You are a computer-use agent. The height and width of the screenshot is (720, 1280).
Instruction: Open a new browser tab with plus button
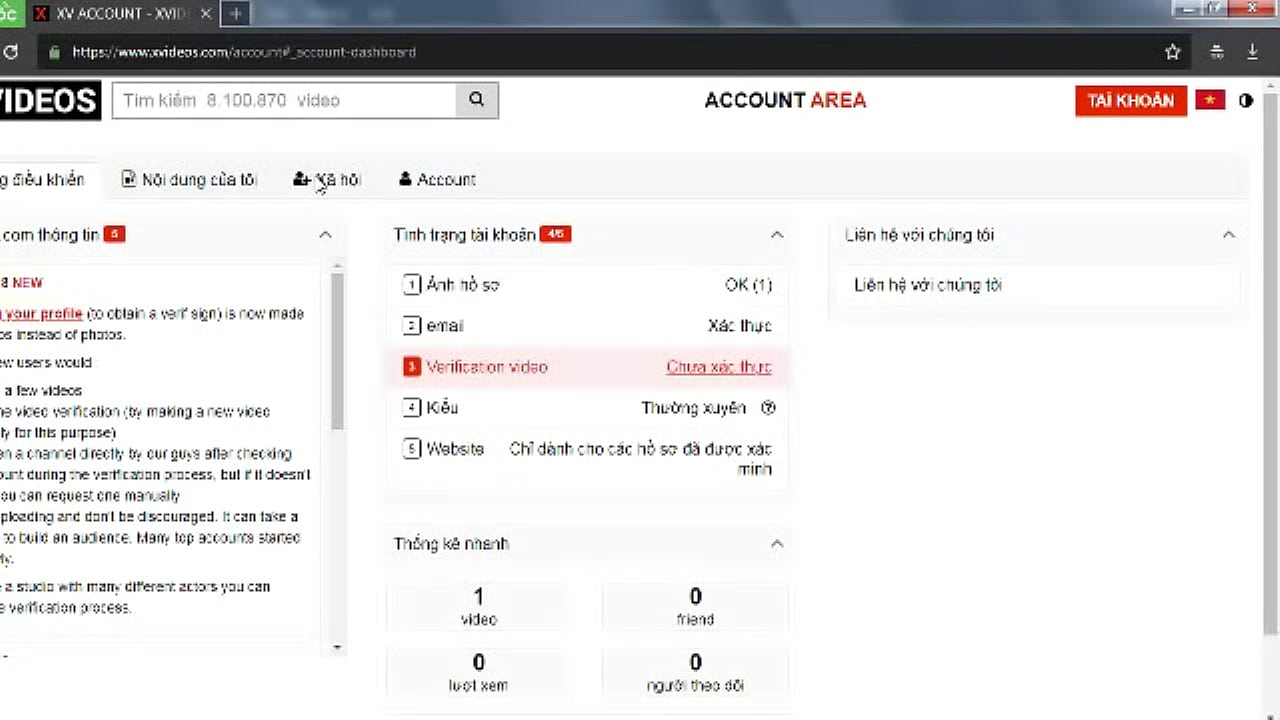(x=236, y=14)
